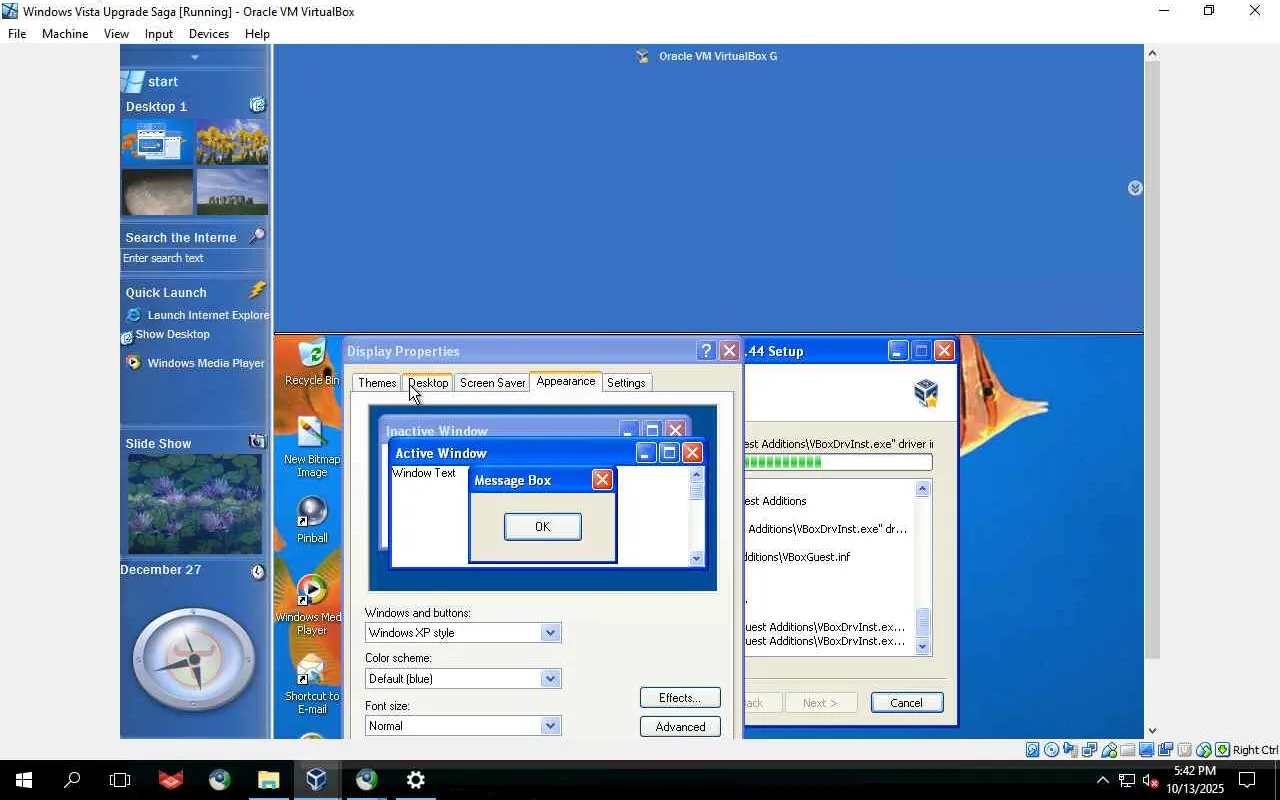Click the Windows Start button on host taskbar
Screen dimensions: 1280x800
[x=23, y=780]
